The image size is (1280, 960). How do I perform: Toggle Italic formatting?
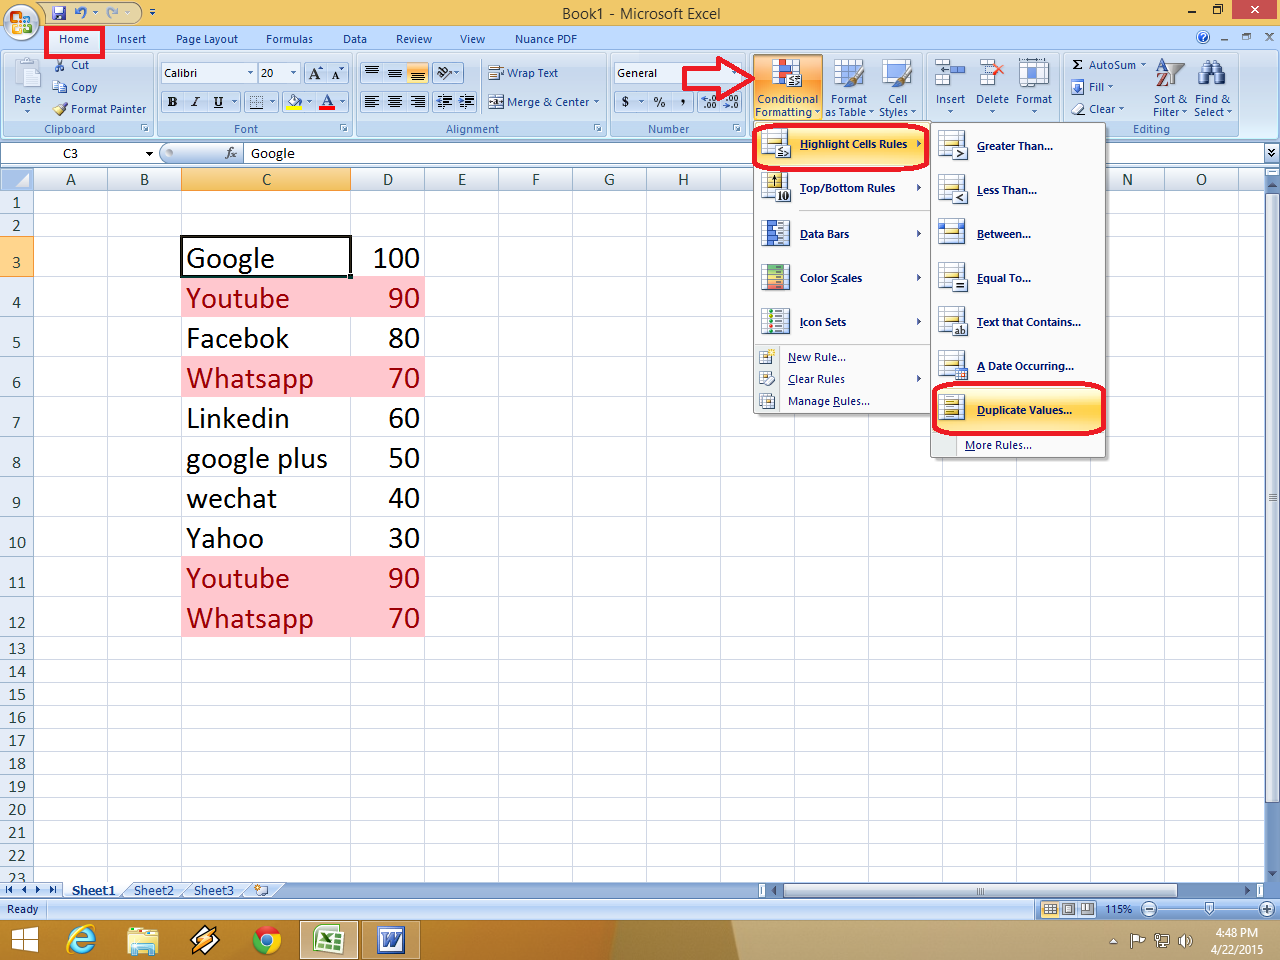coord(195,102)
